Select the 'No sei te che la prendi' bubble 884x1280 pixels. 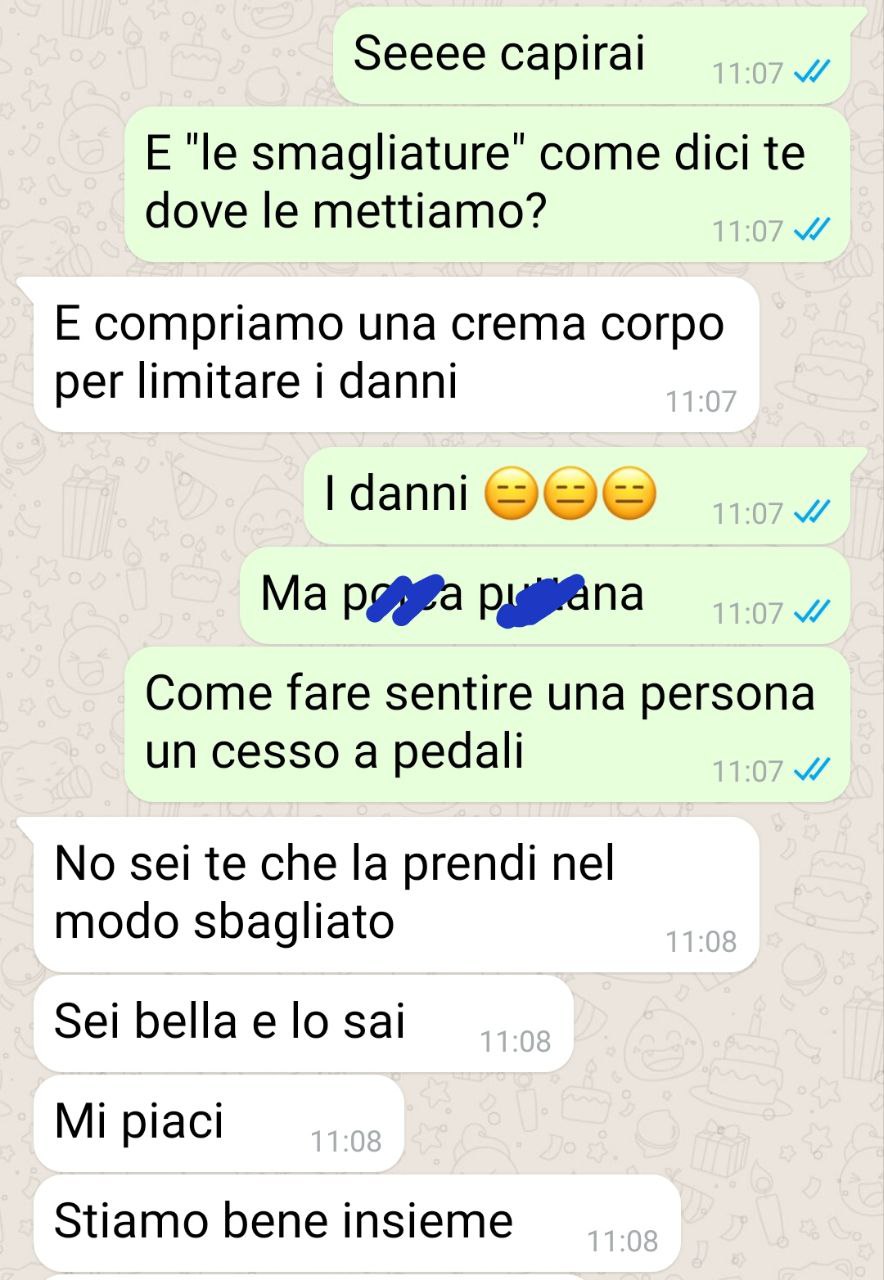pyautogui.click(x=397, y=894)
